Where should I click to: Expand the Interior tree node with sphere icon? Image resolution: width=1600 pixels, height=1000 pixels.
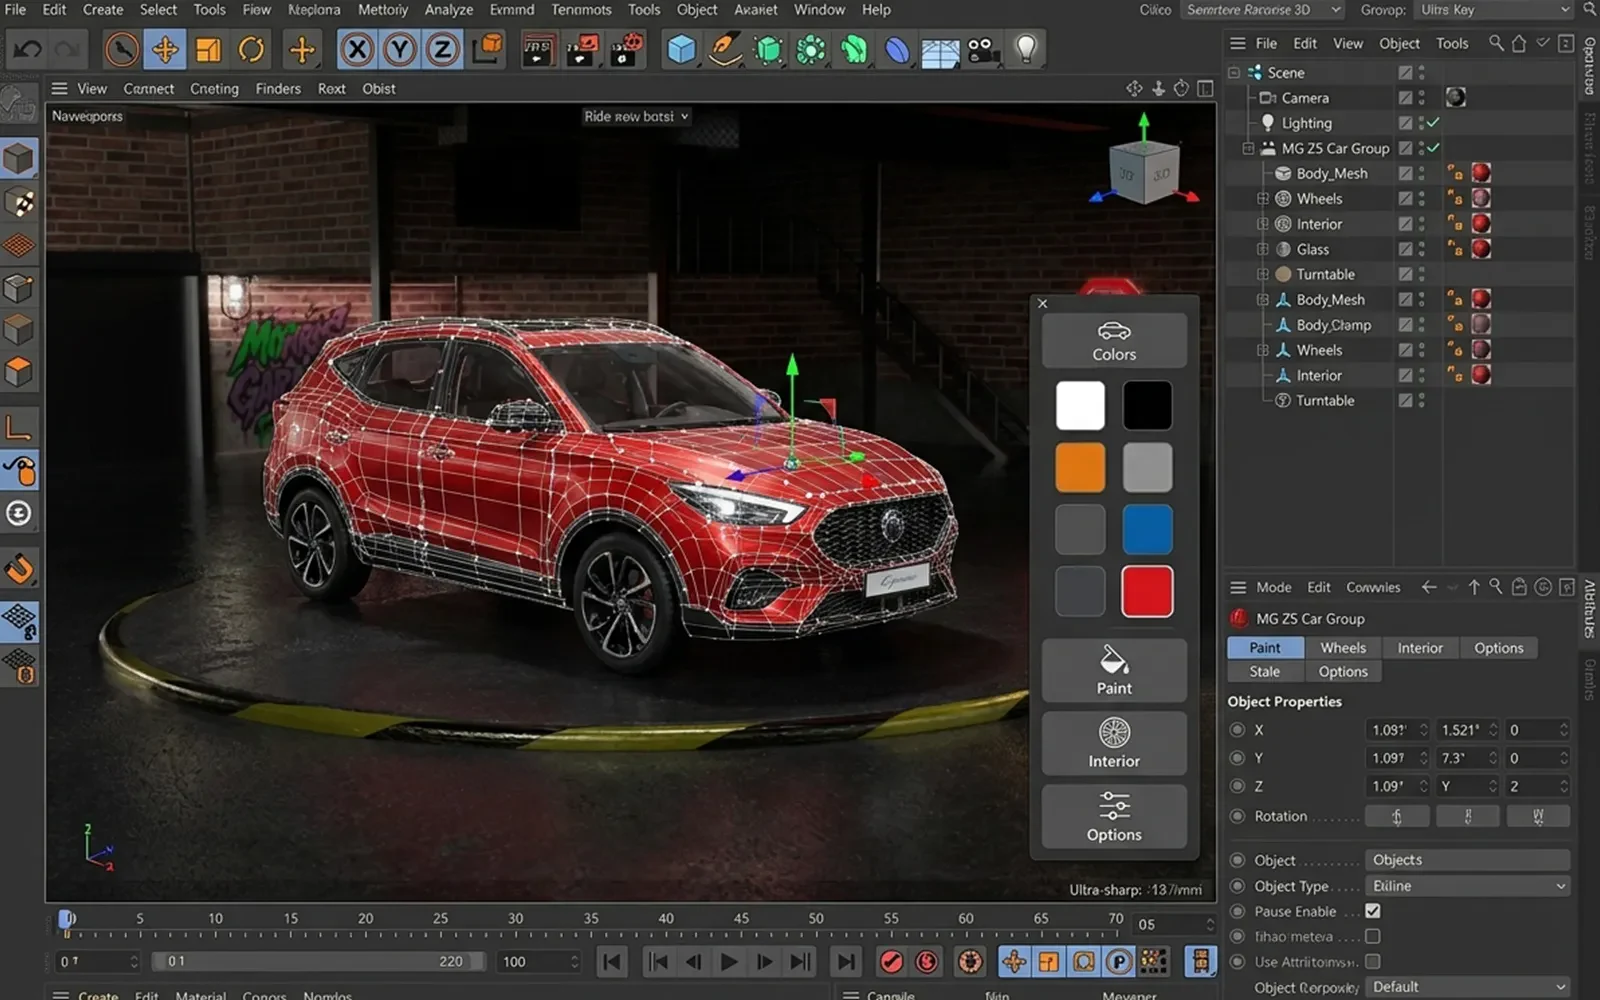pos(1262,224)
